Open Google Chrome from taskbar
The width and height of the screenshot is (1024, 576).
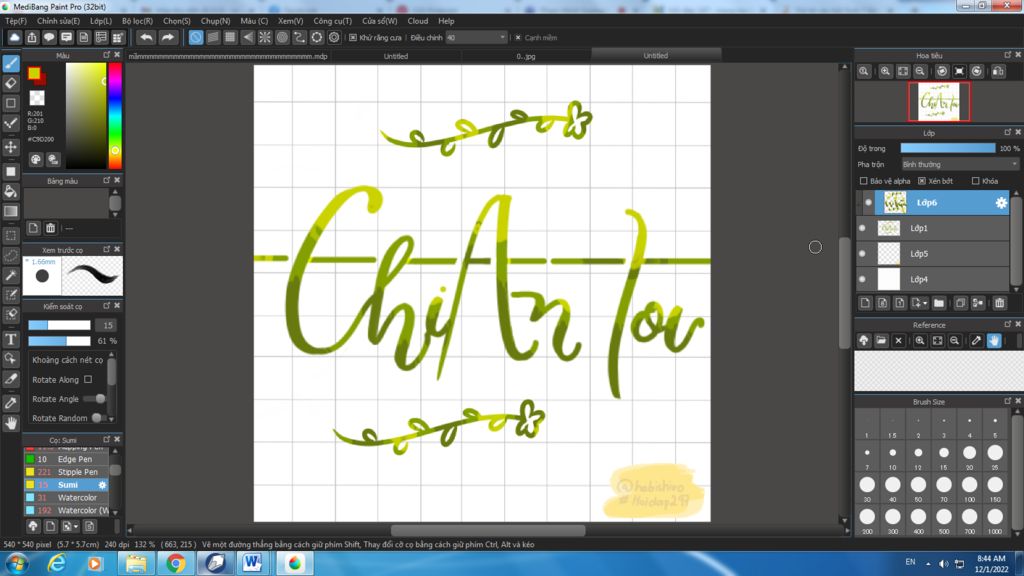(175, 563)
